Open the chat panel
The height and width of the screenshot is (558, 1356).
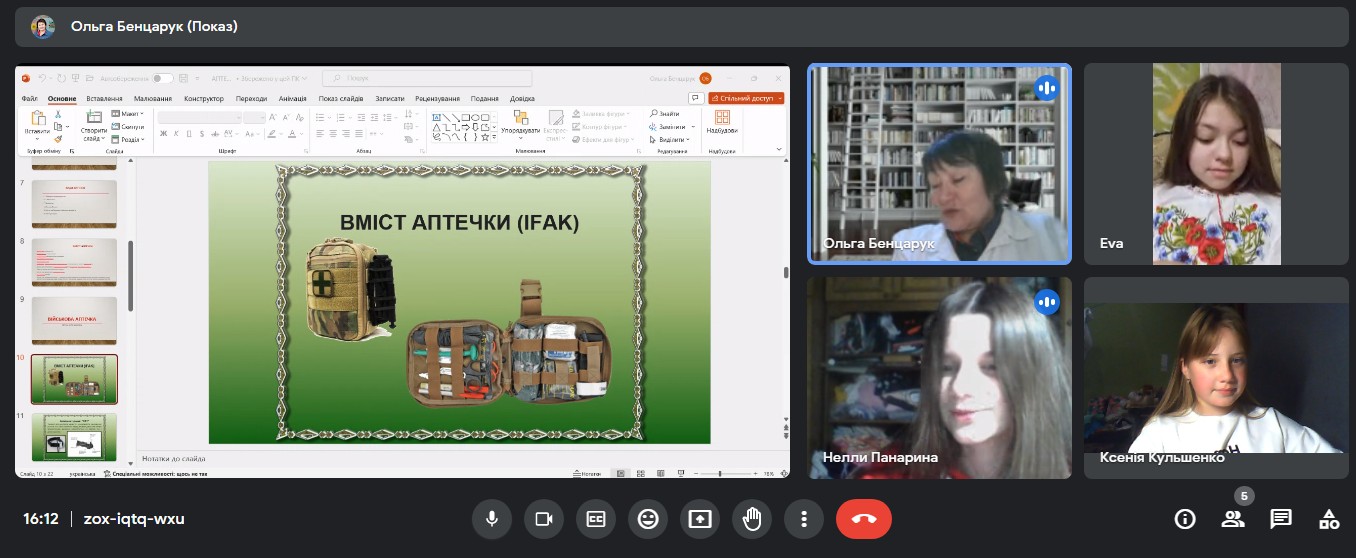[x=1281, y=519]
